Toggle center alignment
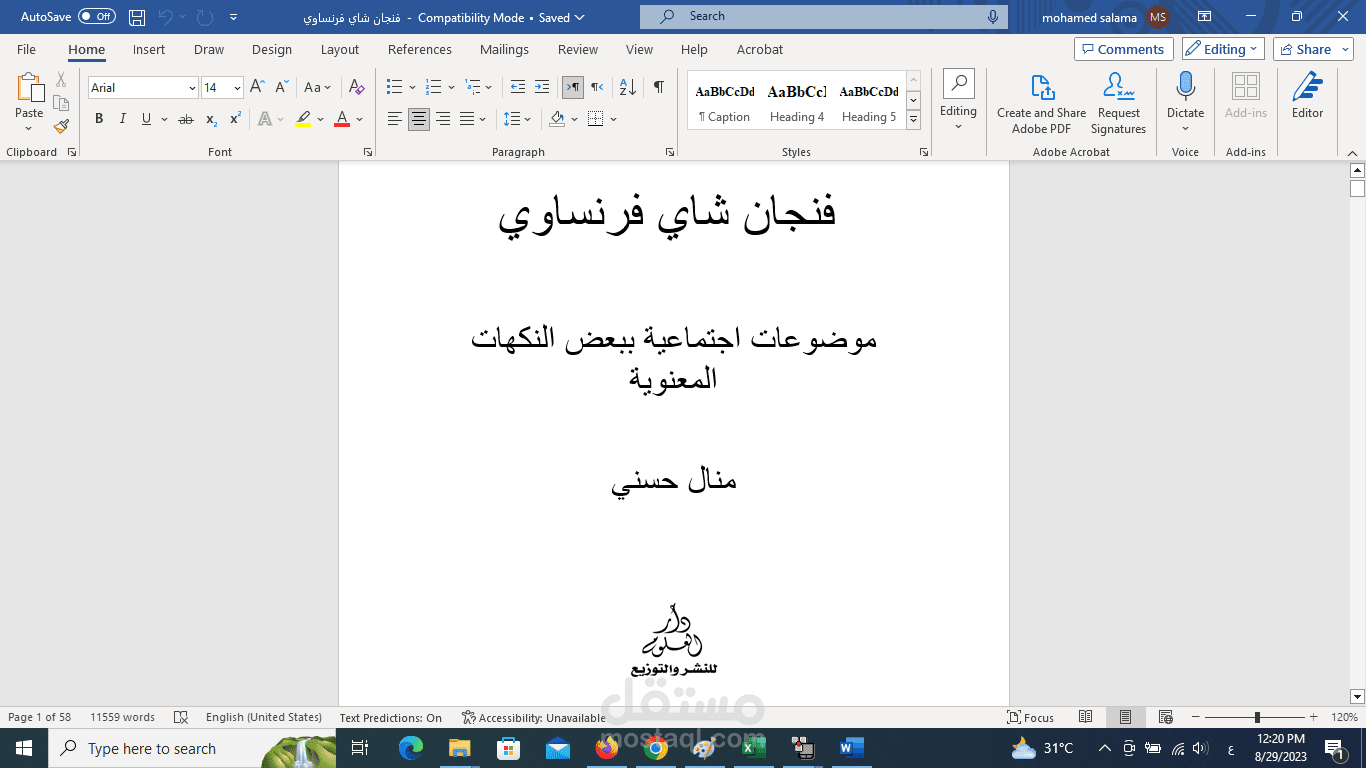The width and height of the screenshot is (1366, 768). 419,119
